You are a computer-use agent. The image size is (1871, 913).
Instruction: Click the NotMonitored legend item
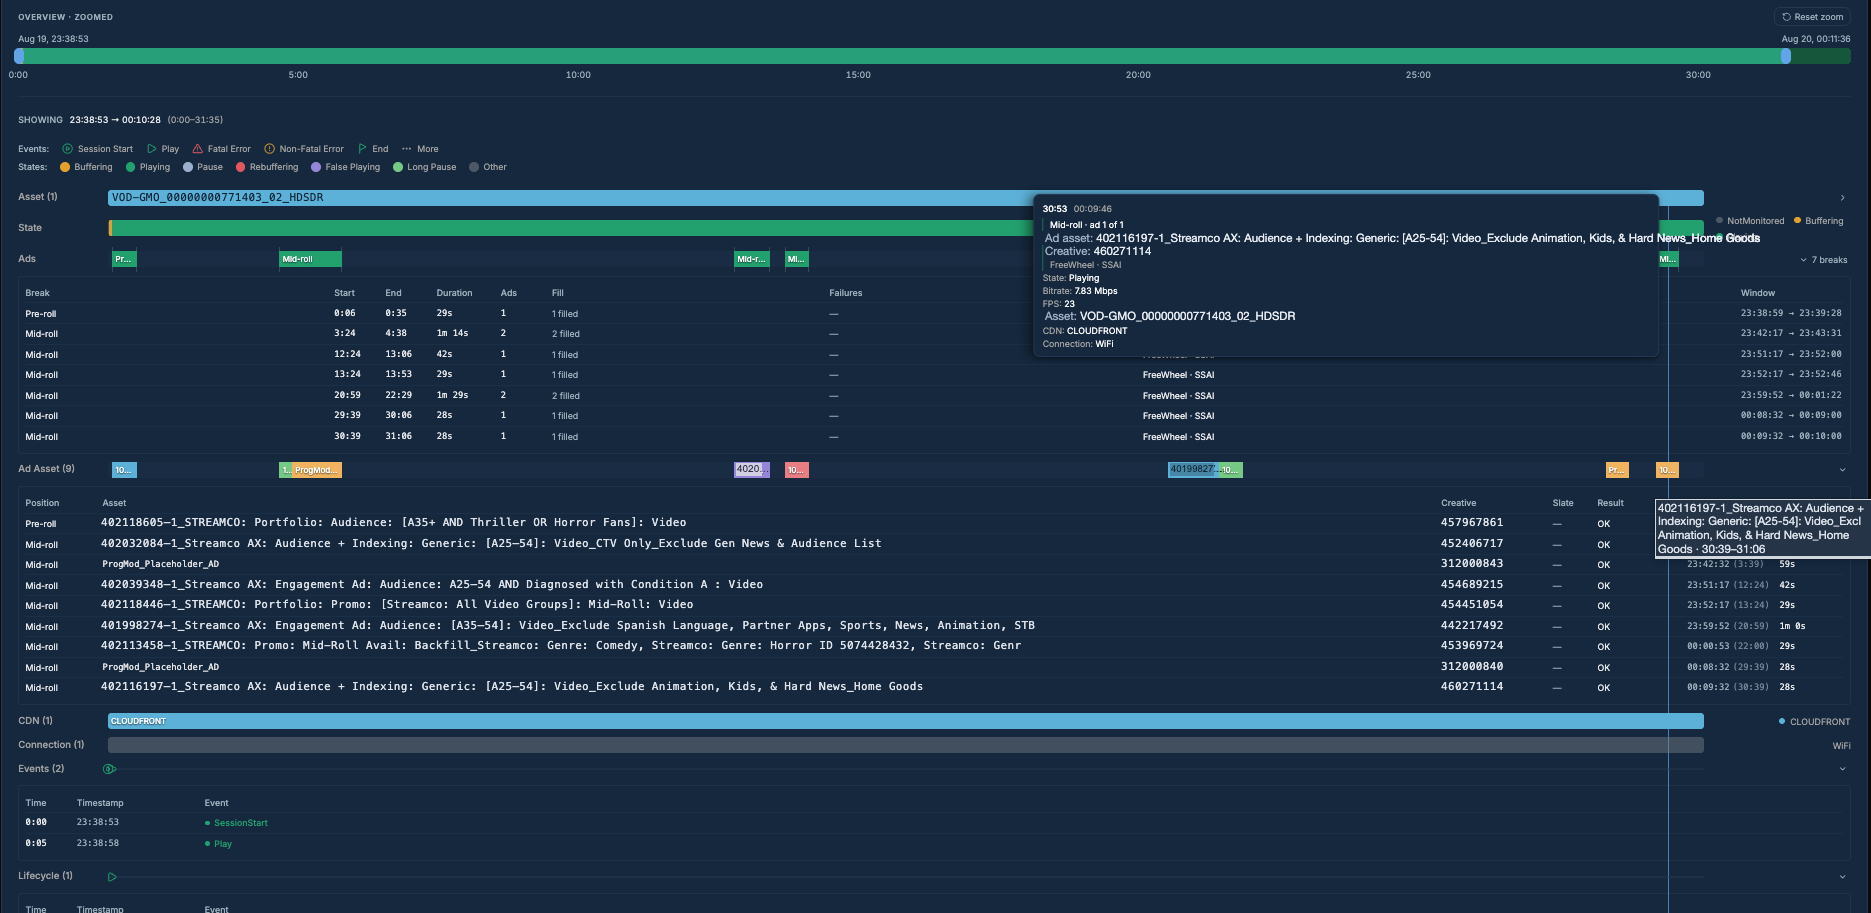(1750, 221)
